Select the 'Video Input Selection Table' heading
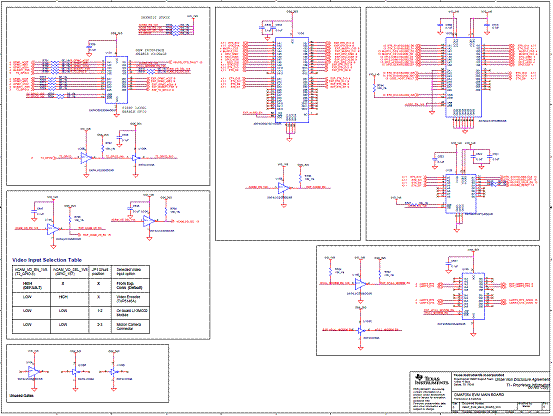 tap(47, 260)
